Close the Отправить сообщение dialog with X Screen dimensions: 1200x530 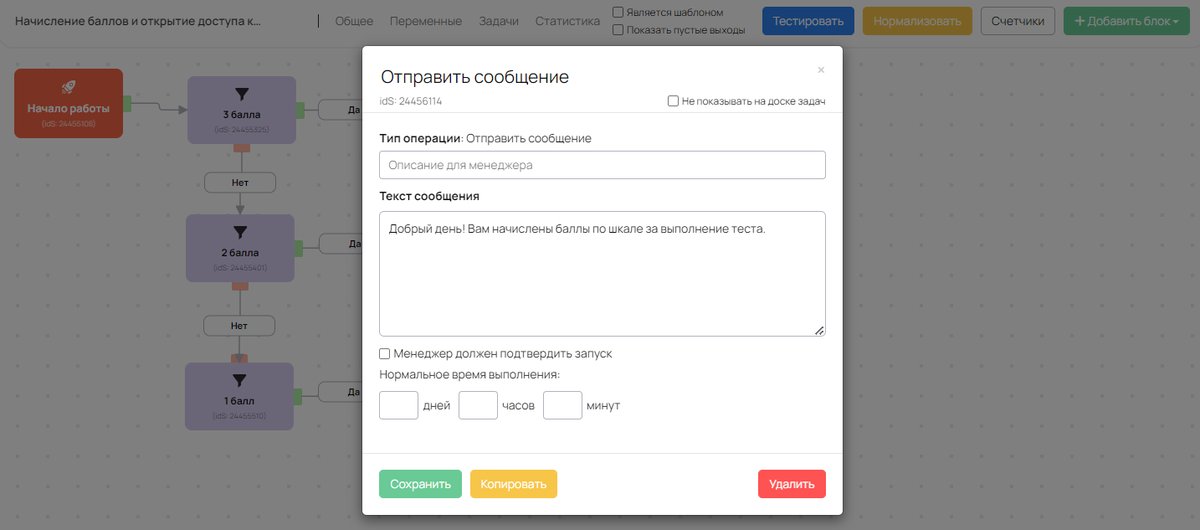821,70
